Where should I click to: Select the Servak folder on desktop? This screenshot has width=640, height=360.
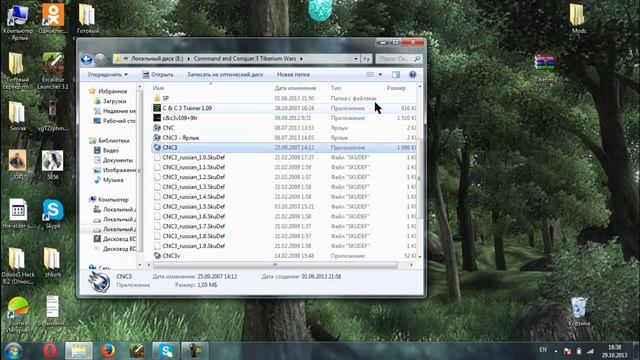tap(18, 116)
